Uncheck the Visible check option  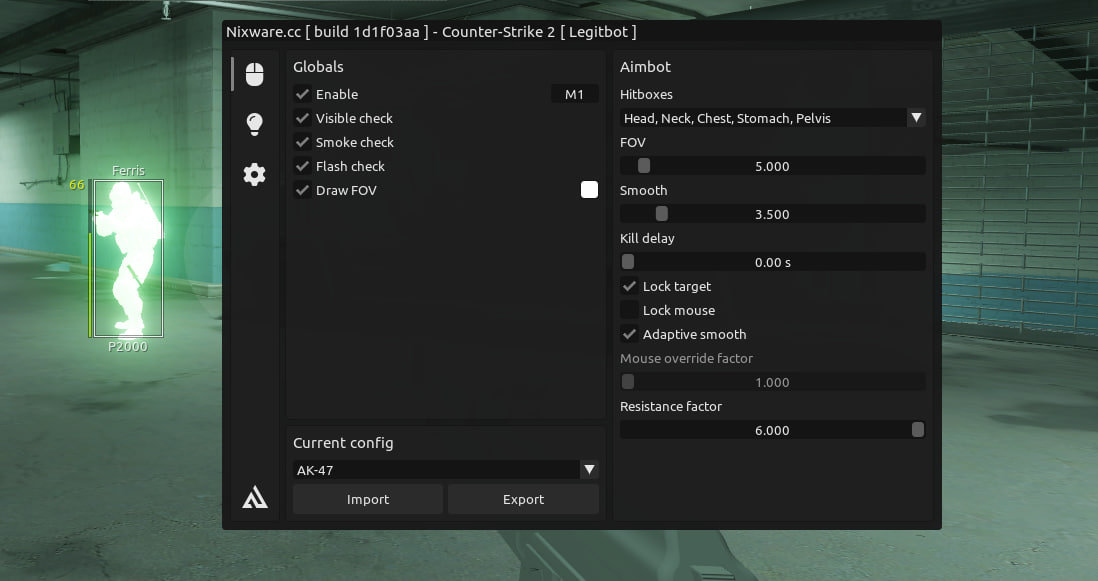pos(303,118)
